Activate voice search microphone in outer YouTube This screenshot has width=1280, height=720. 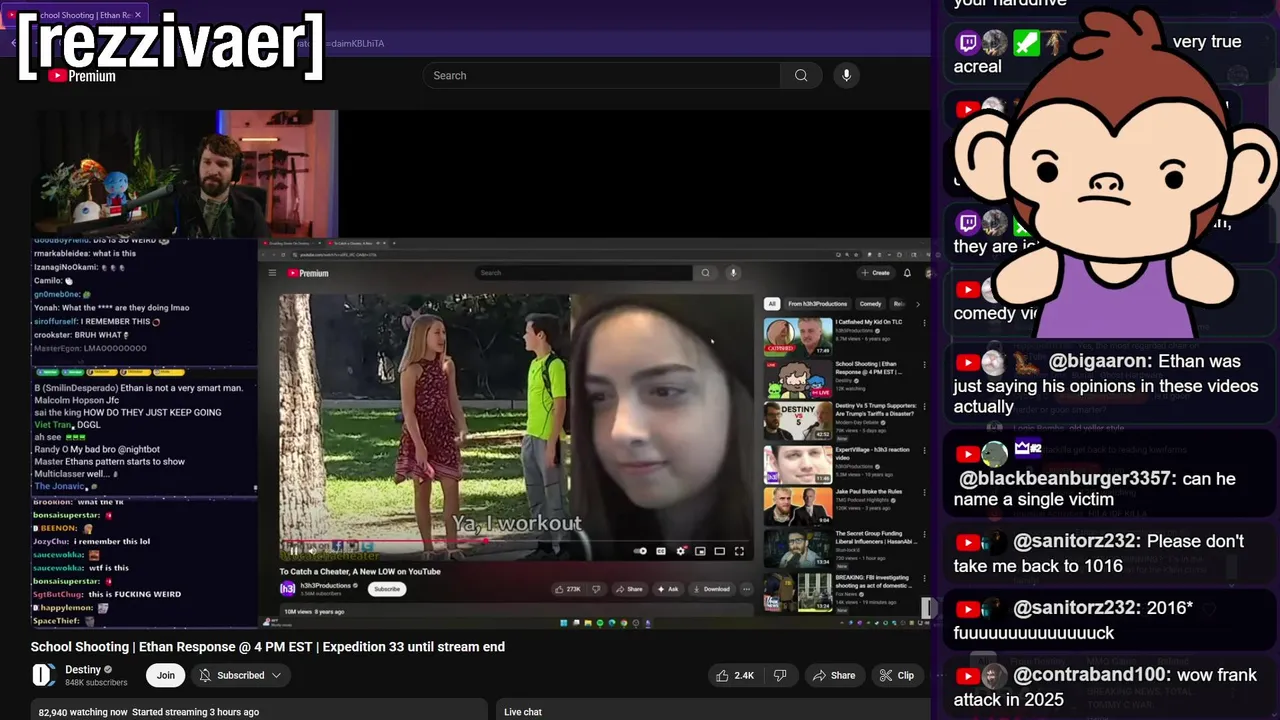(846, 75)
